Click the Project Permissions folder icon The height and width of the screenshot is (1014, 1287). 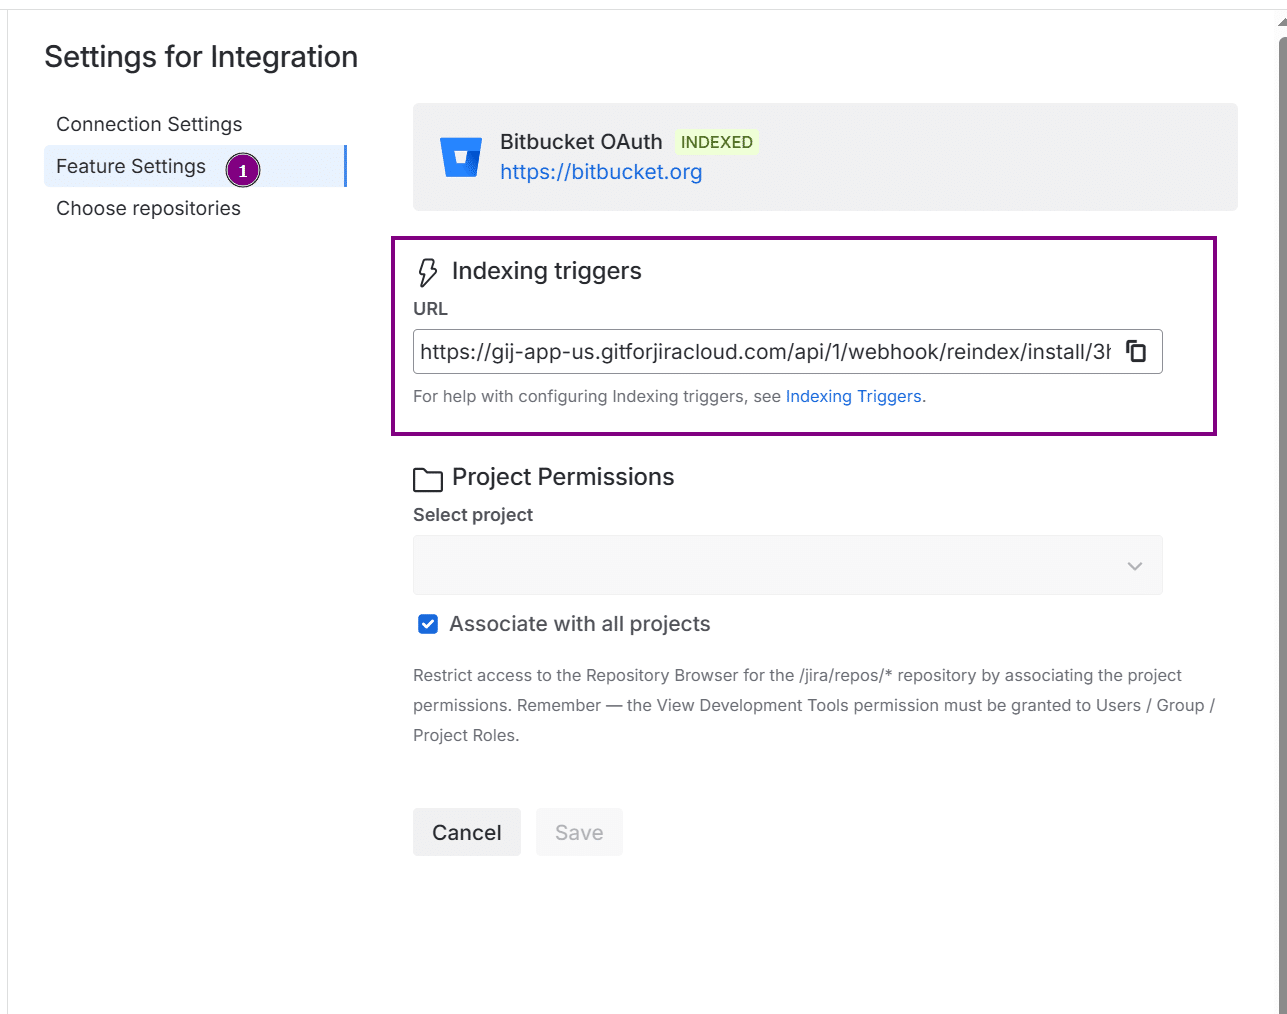428,479
